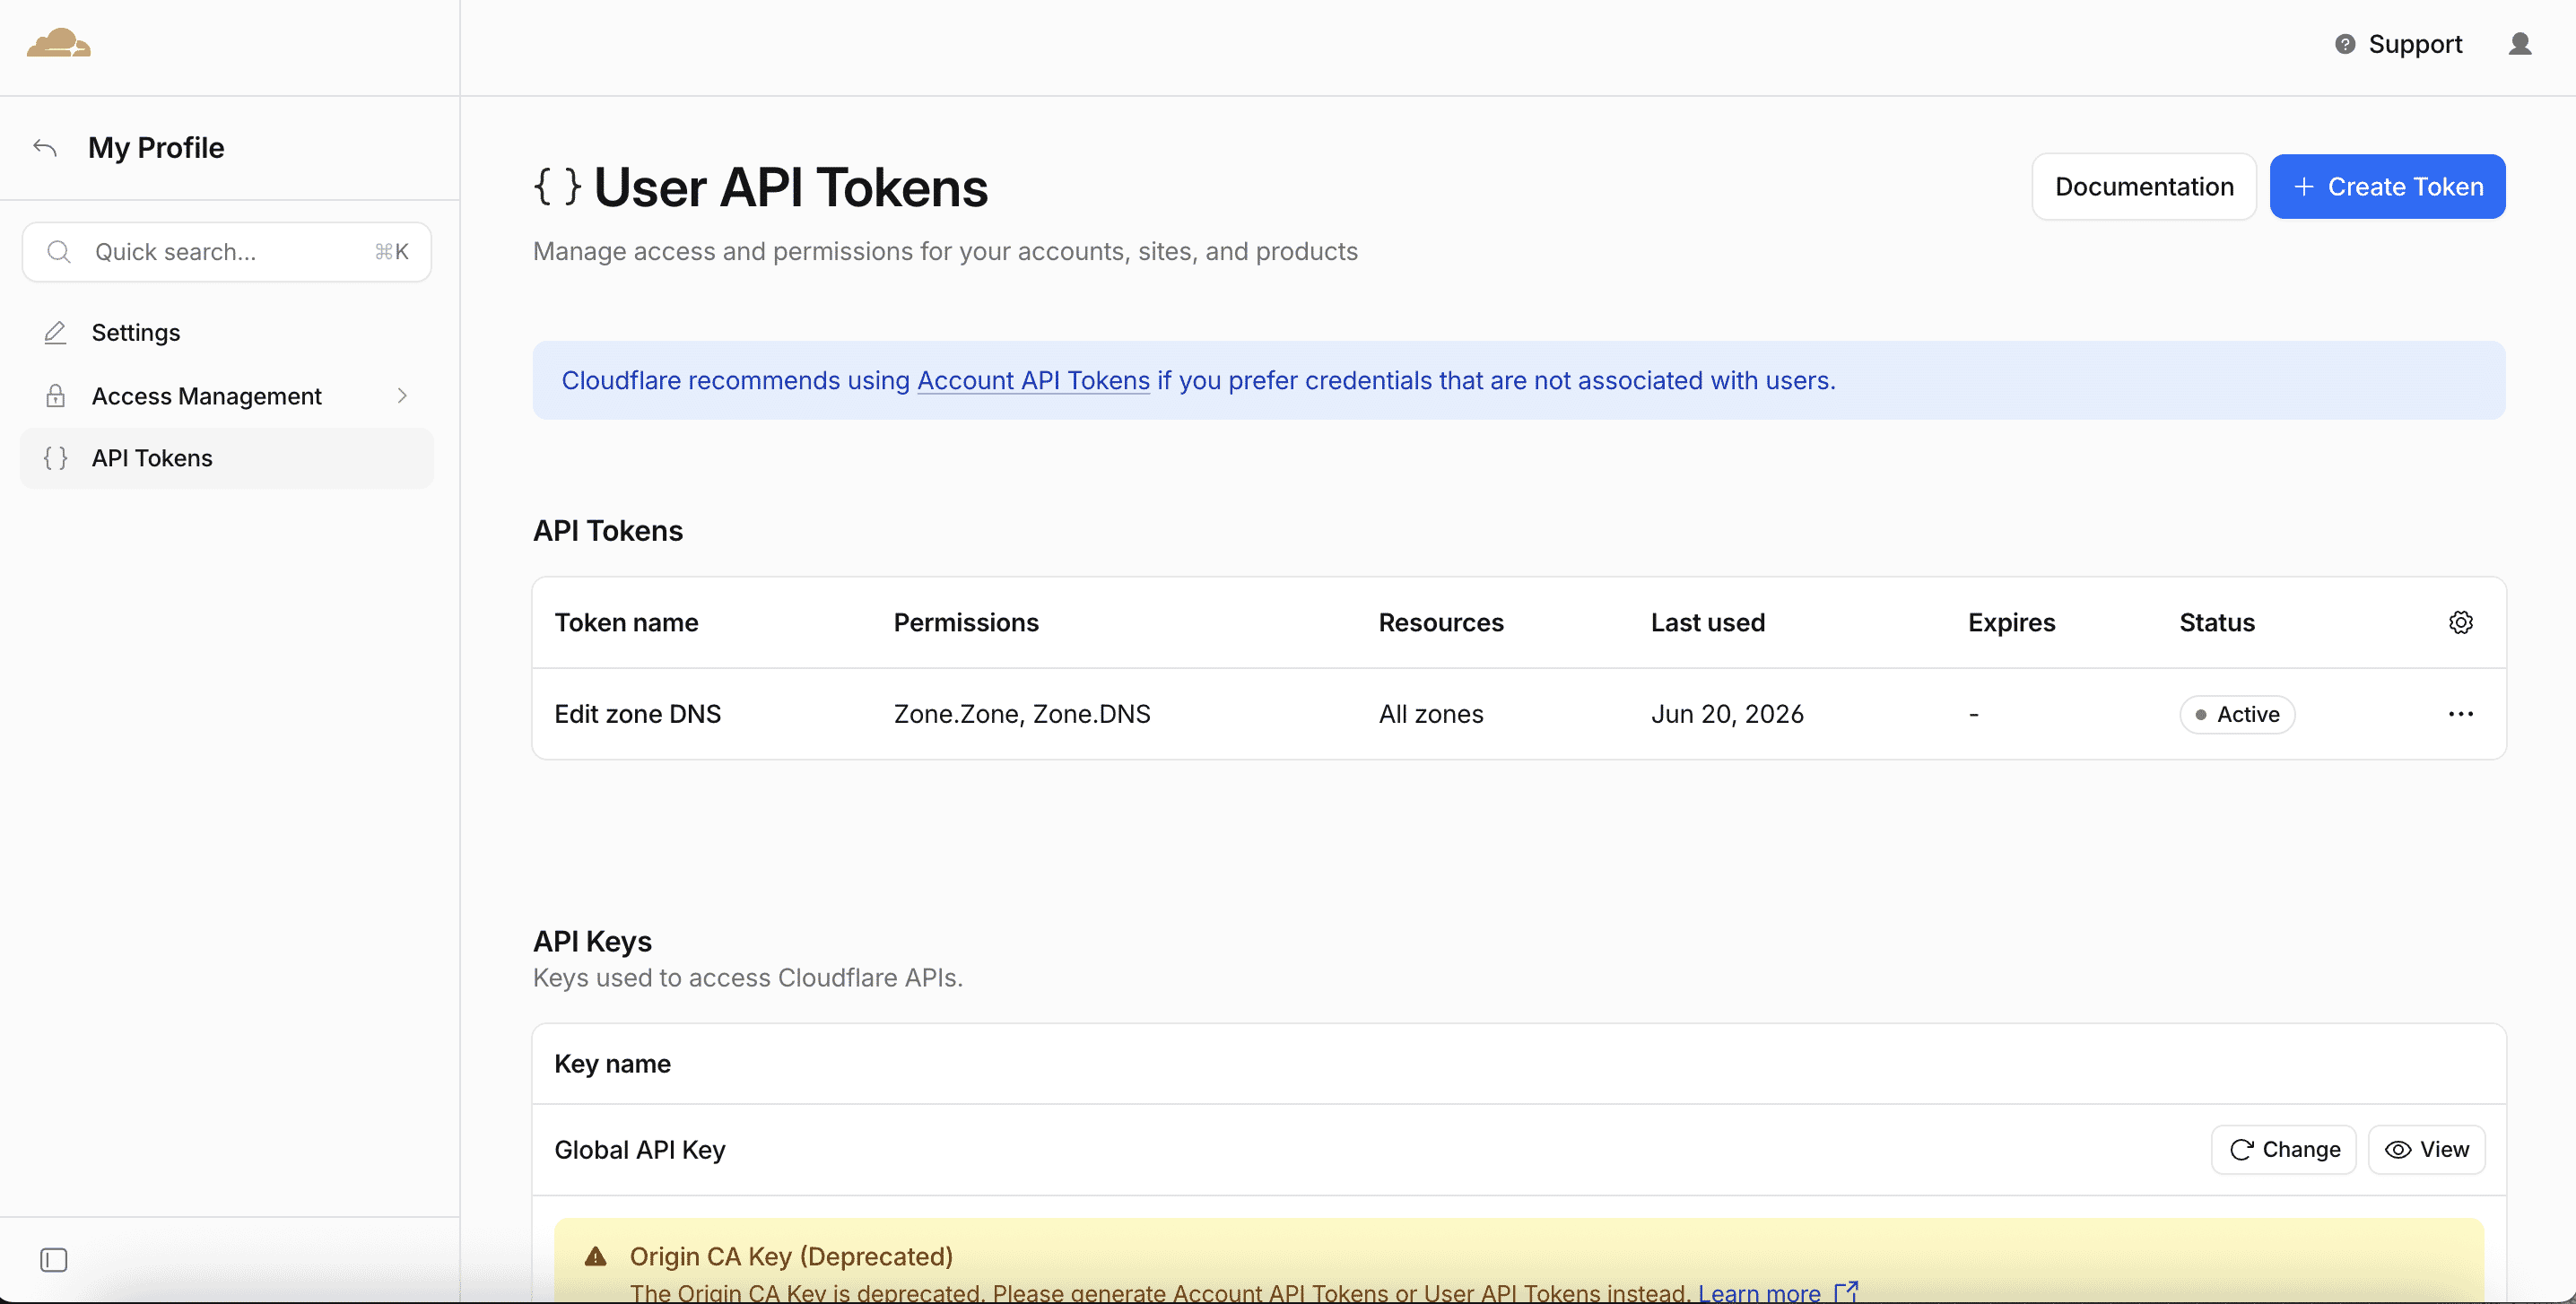Click the Origin CA Key warning icon
The width and height of the screenshot is (2576, 1304).
[595, 1256]
